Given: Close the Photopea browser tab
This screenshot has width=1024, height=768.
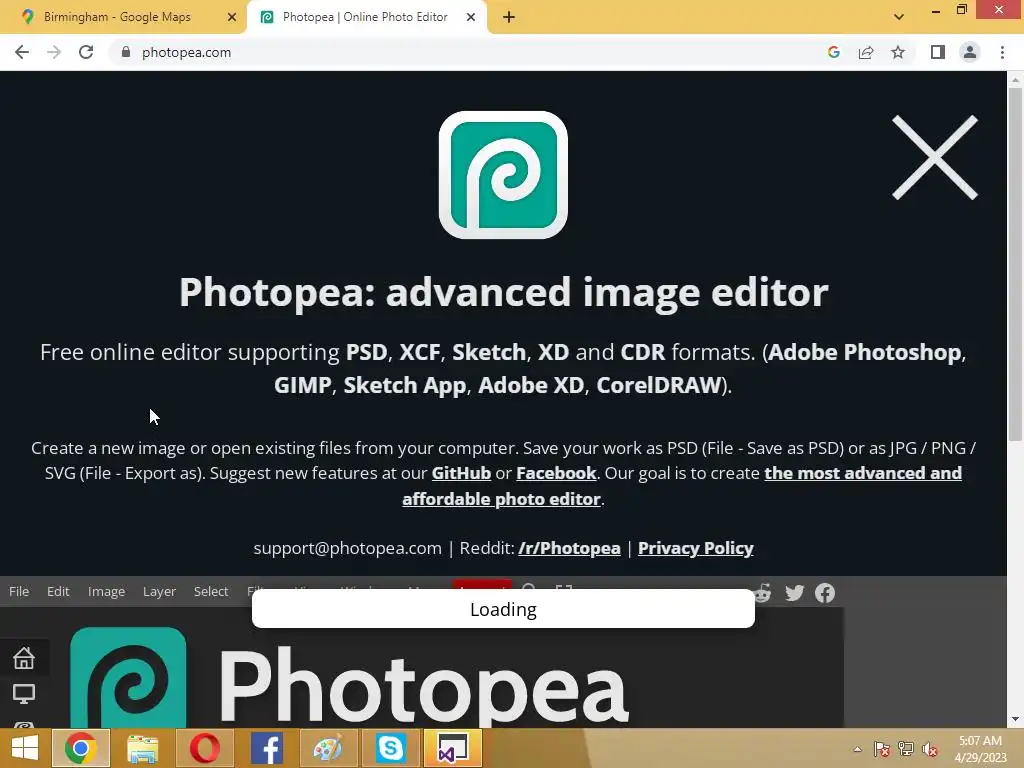Looking at the screenshot, I should pos(471,17).
